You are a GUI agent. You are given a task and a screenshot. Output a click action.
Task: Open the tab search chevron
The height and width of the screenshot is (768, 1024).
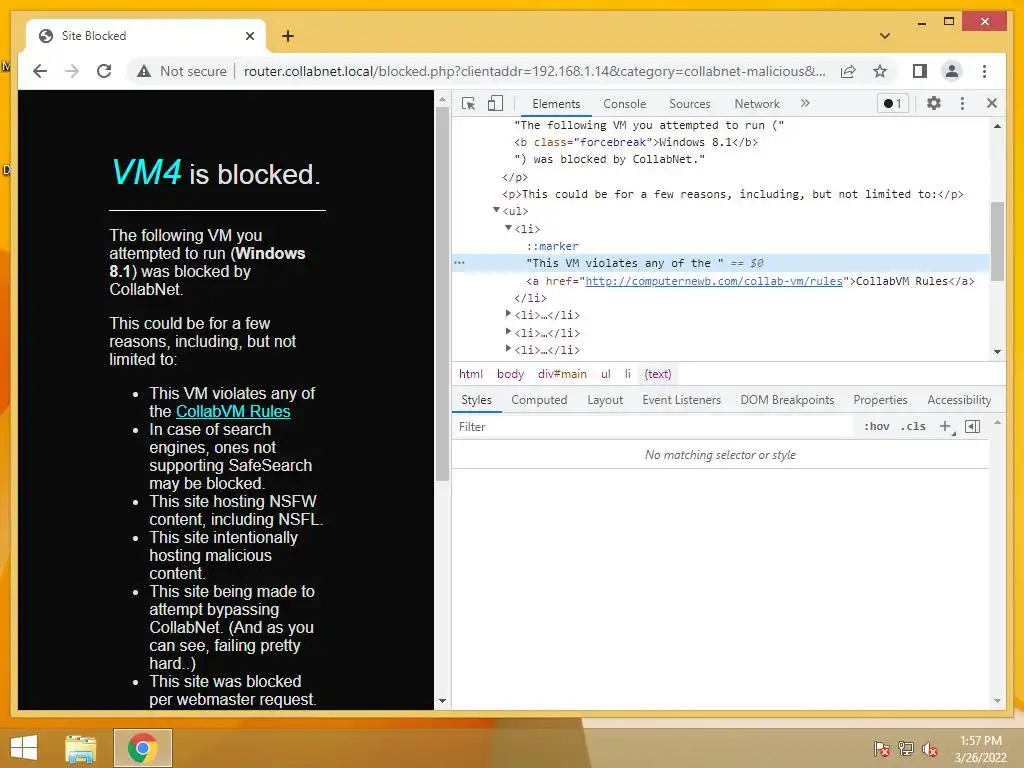click(885, 36)
